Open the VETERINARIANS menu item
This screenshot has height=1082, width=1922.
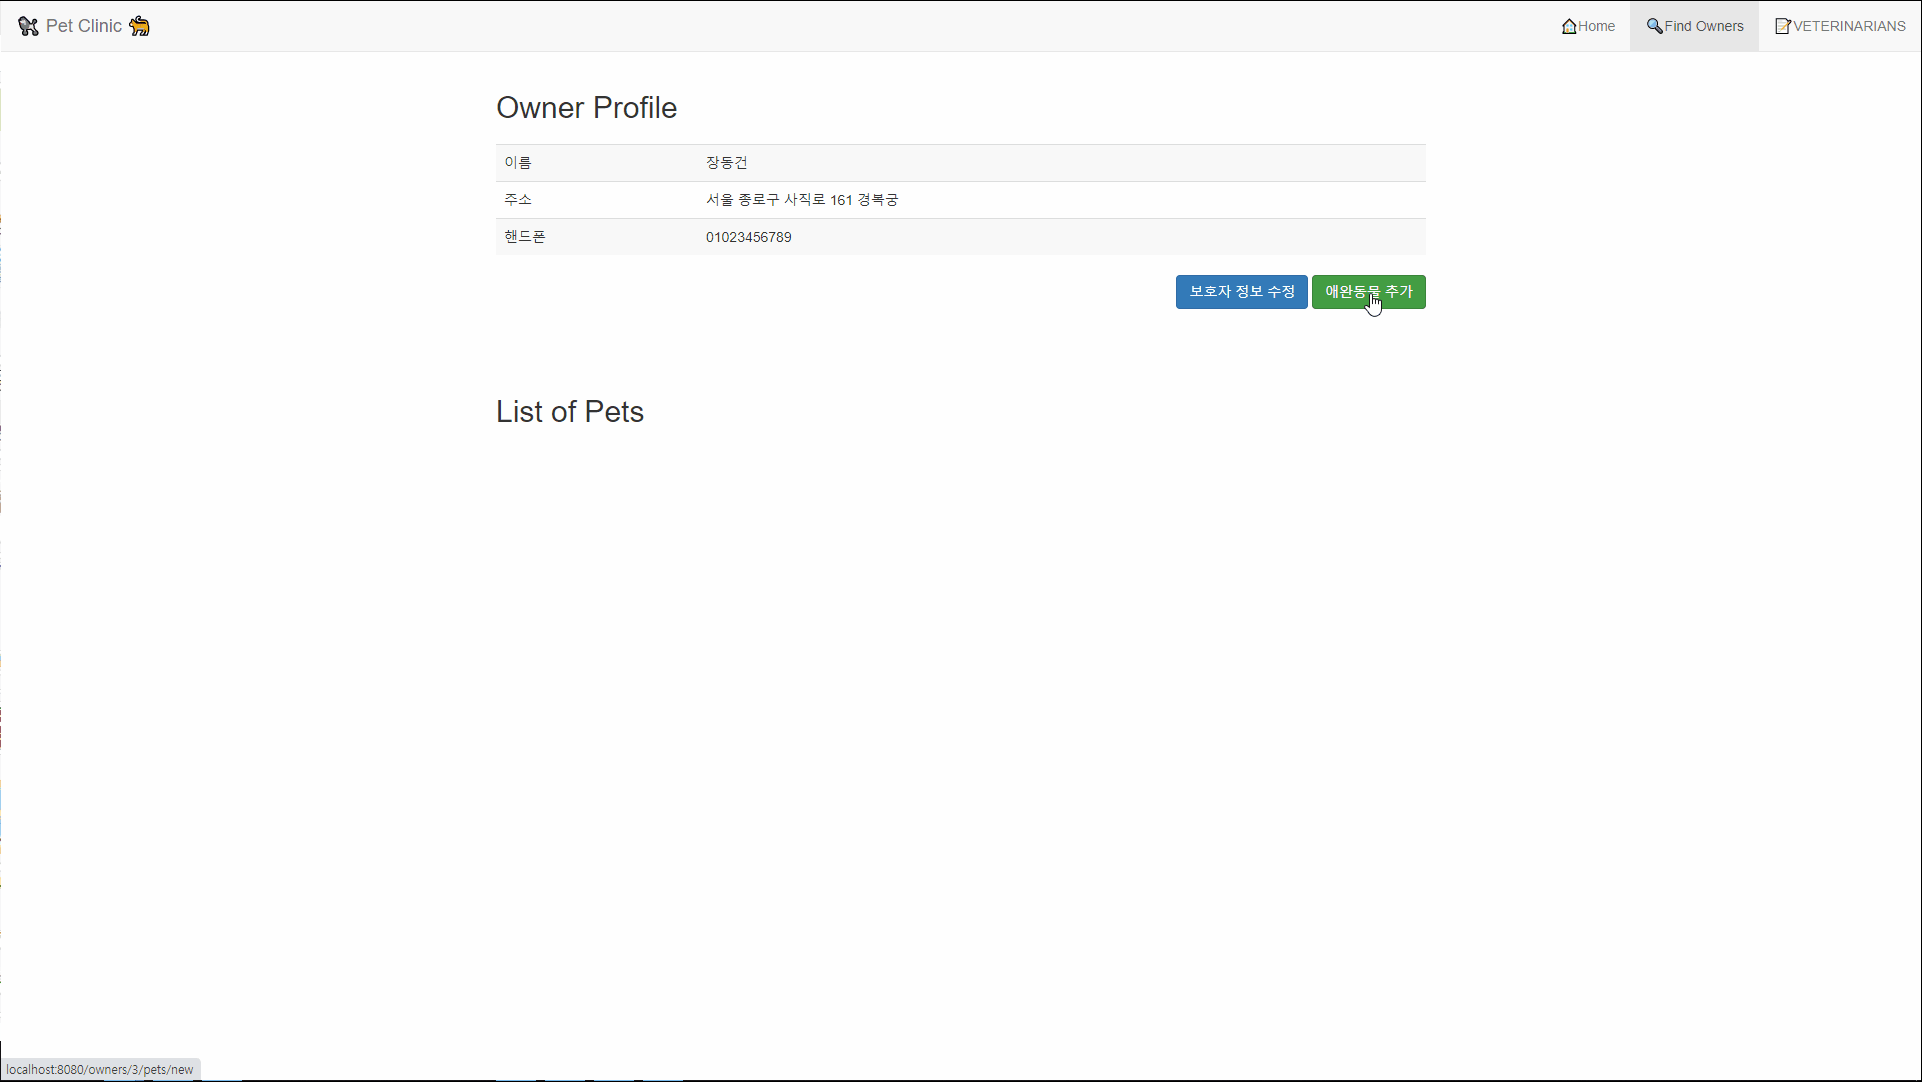click(1839, 26)
